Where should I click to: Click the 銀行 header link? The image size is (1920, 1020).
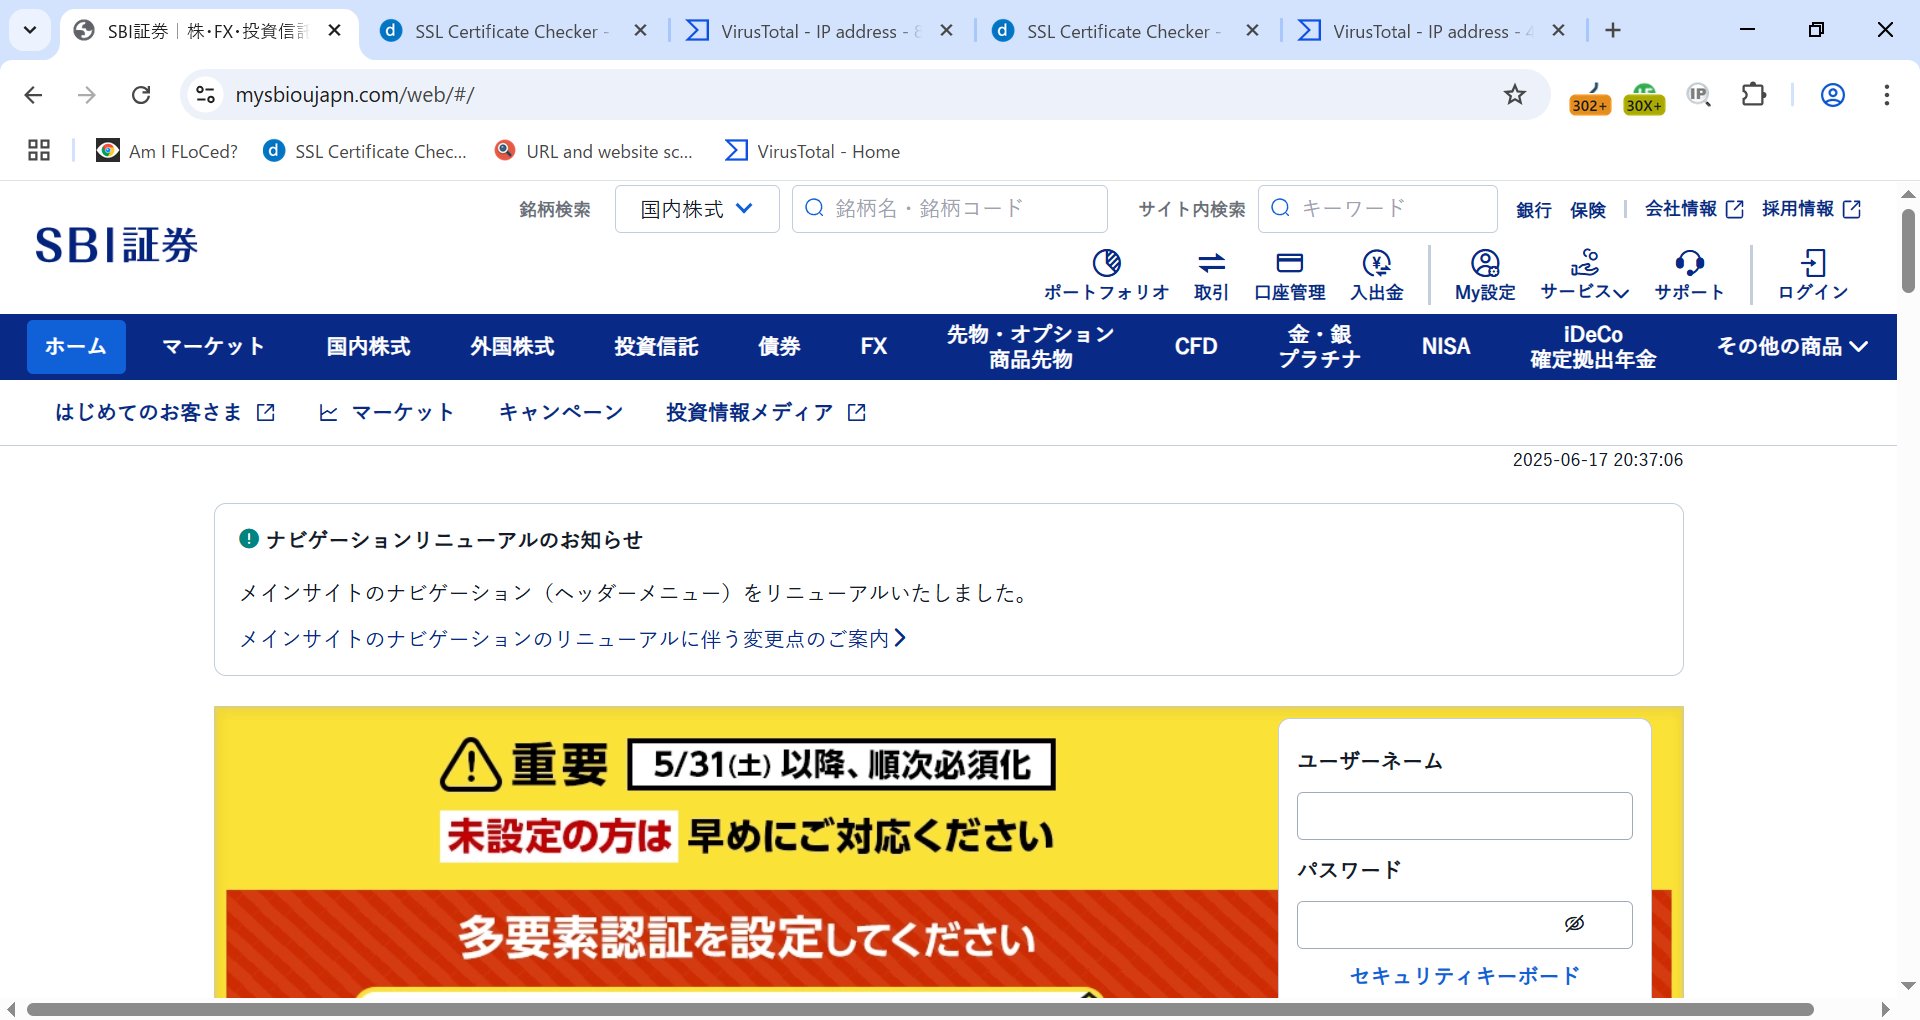tap(1533, 209)
